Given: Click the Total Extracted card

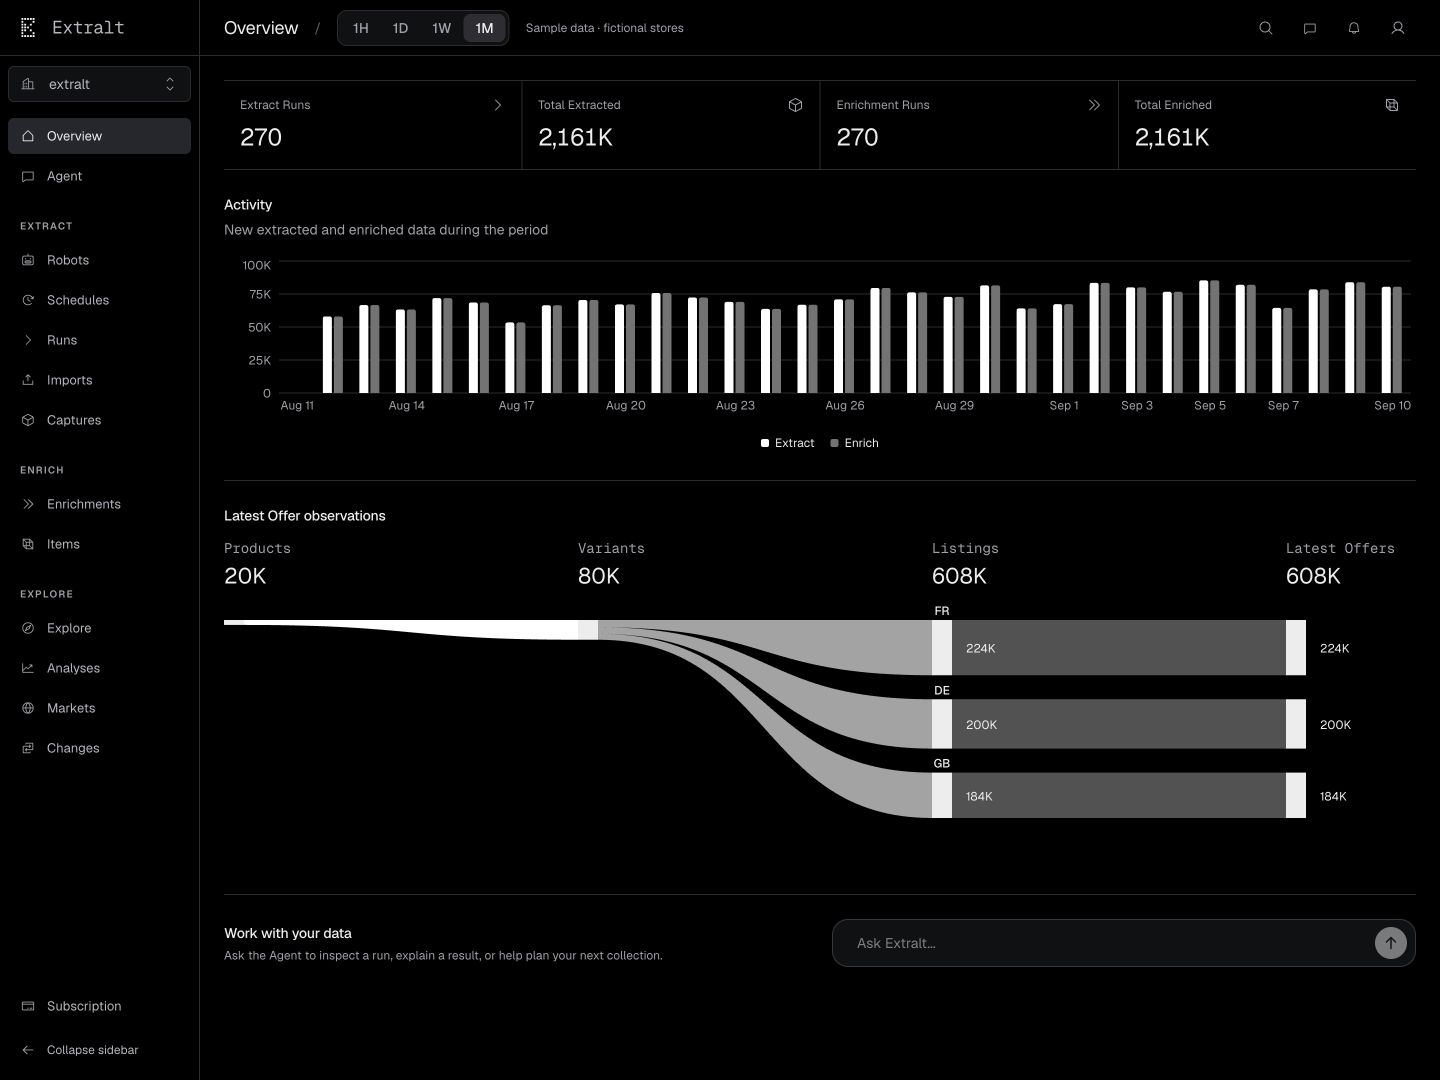Looking at the screenshot, I should (671, 125).
